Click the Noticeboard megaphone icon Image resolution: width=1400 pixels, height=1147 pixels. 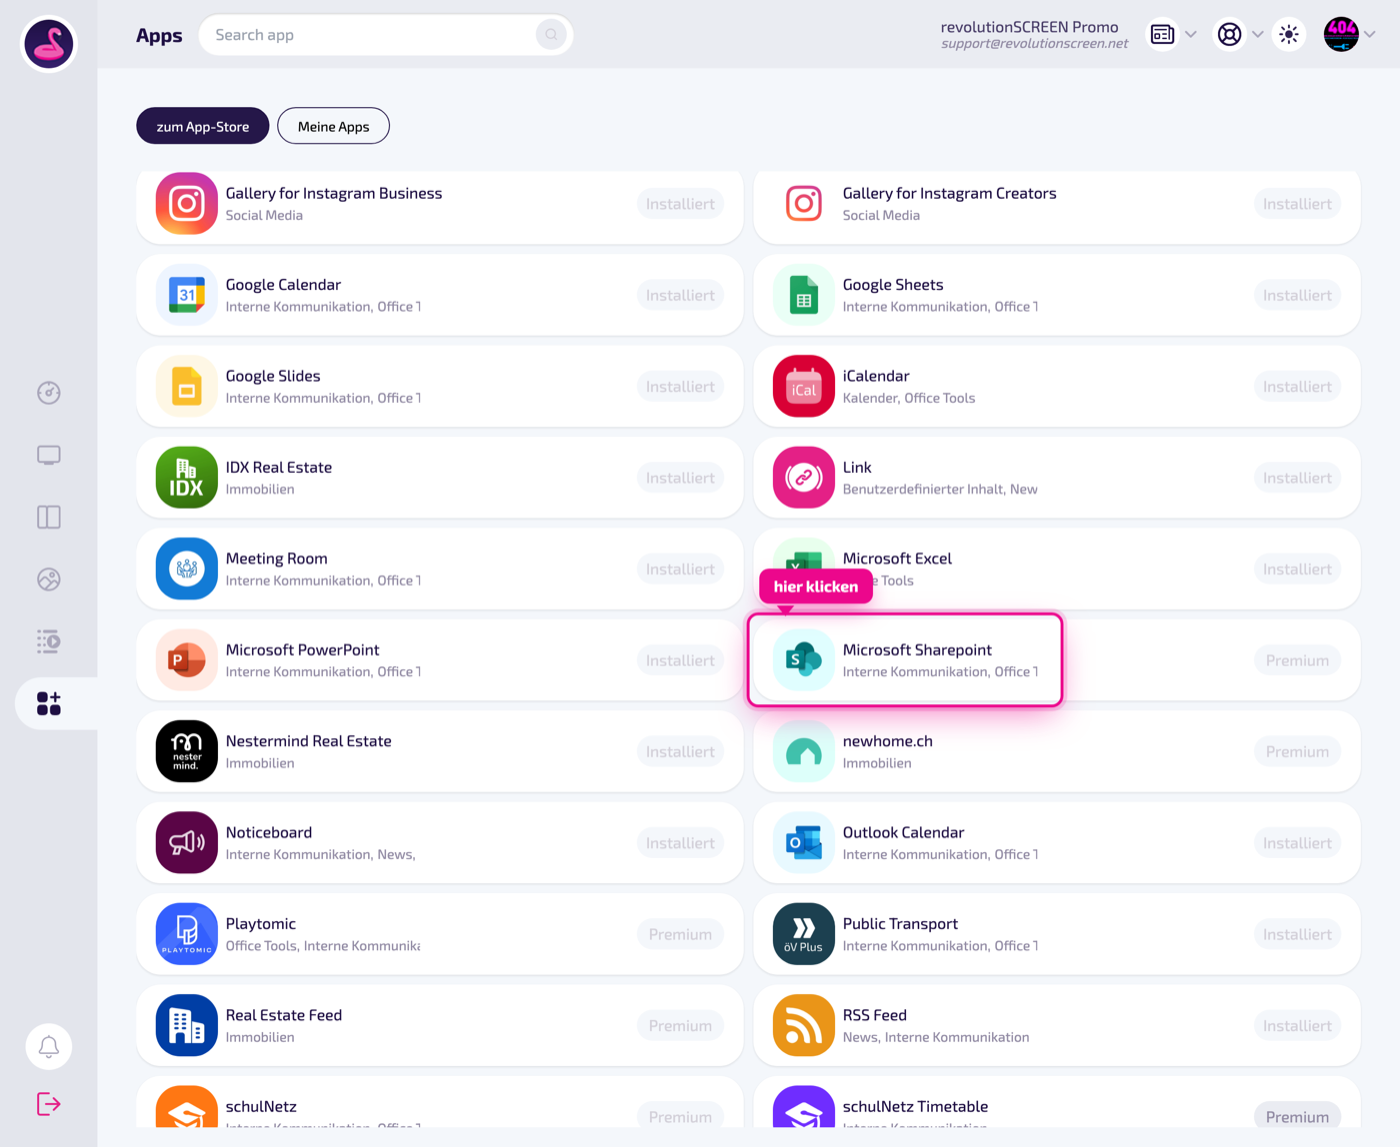click(x=187, y=843)
